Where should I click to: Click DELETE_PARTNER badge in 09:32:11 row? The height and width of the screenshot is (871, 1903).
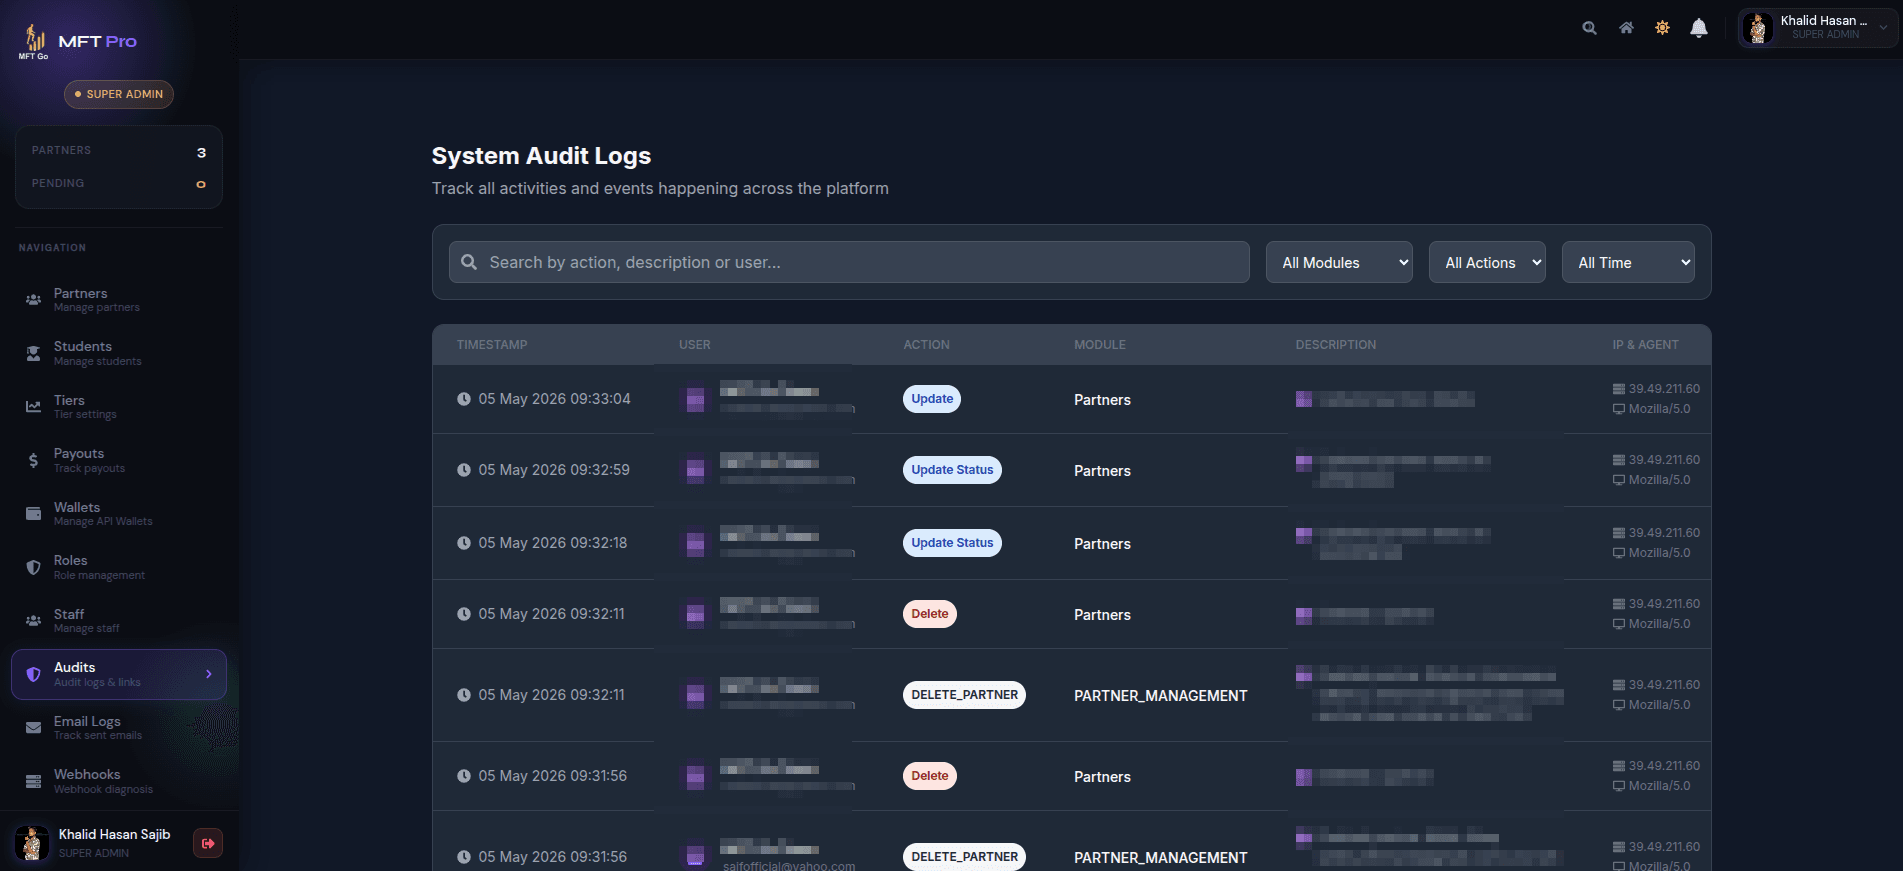point(964,695)
